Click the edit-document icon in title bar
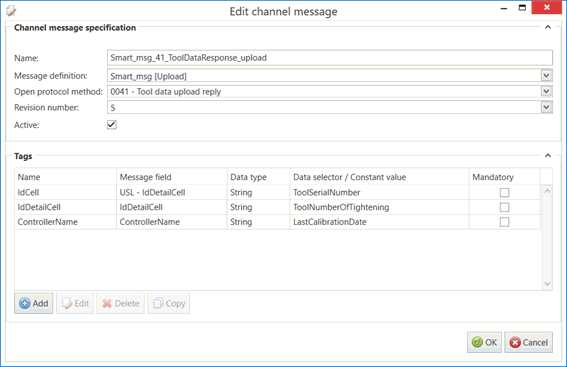The height and width of the screenshot is (367, 567). pyautogui.click(x=11, y=11)
